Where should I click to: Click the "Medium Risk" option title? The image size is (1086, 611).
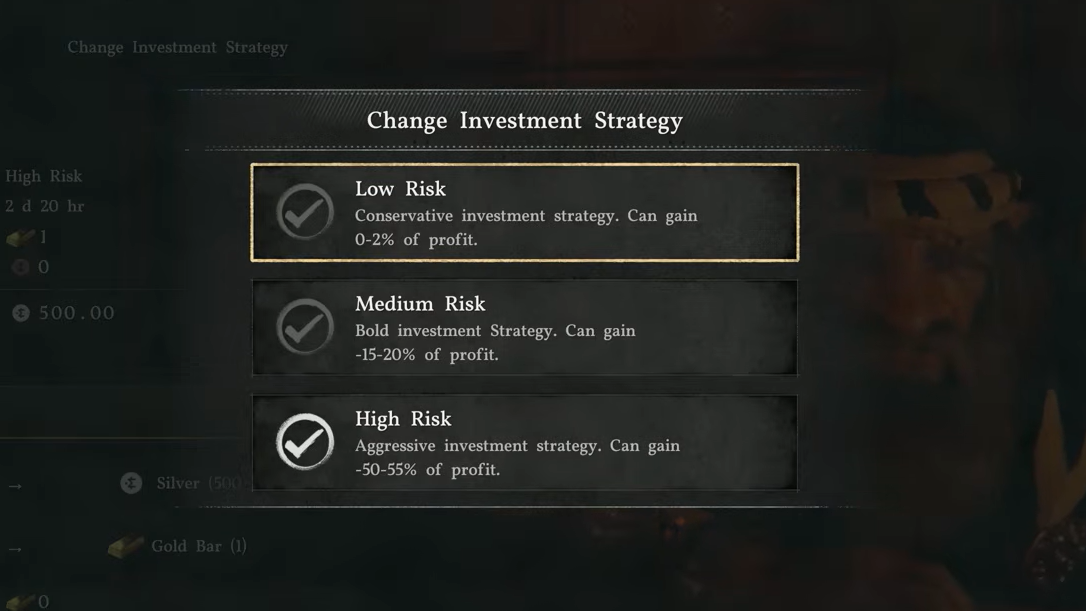point(420,304)
